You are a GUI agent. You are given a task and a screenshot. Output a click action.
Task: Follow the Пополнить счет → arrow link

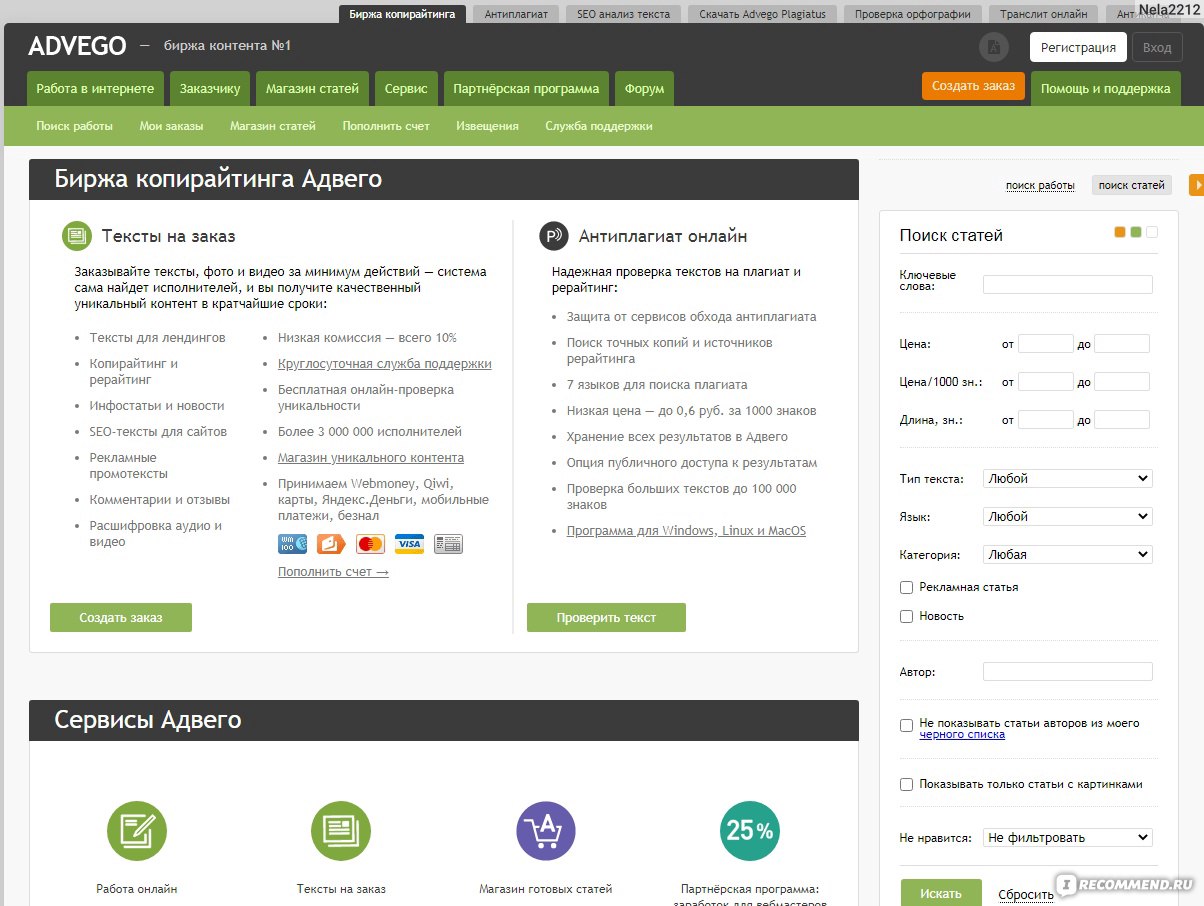(333, 572)
